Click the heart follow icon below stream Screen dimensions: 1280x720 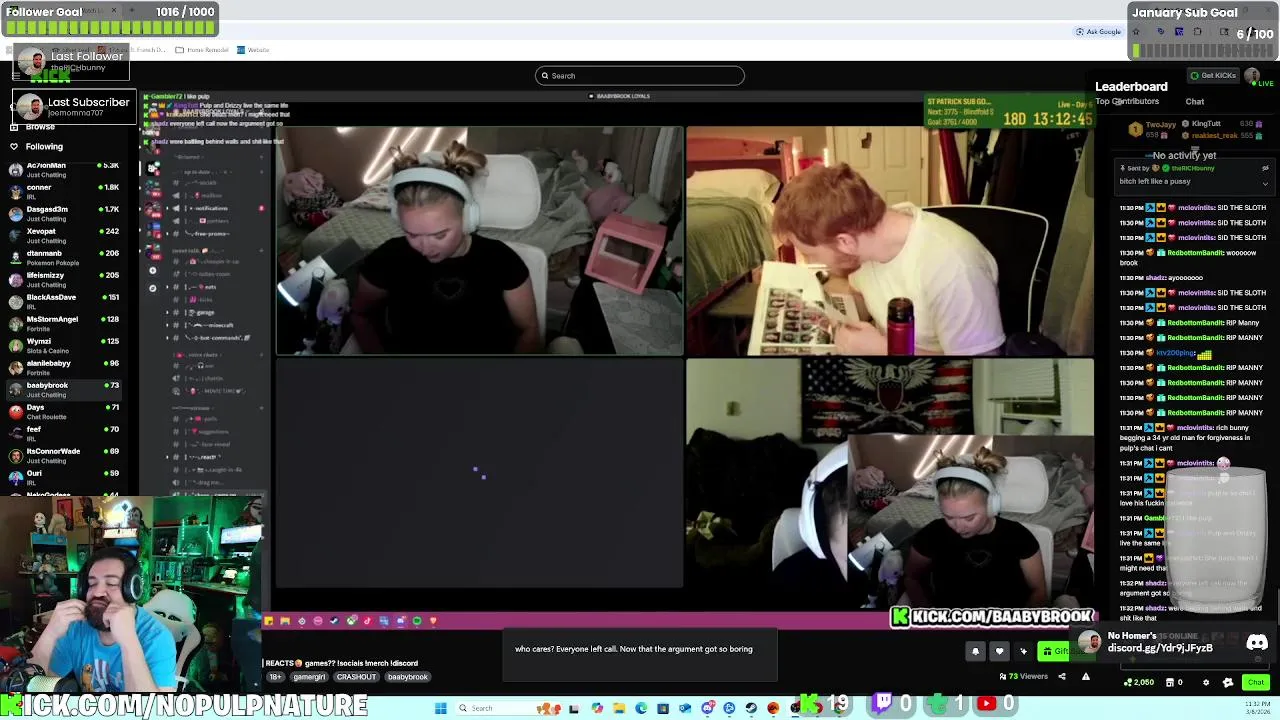(x=999, y=652)
